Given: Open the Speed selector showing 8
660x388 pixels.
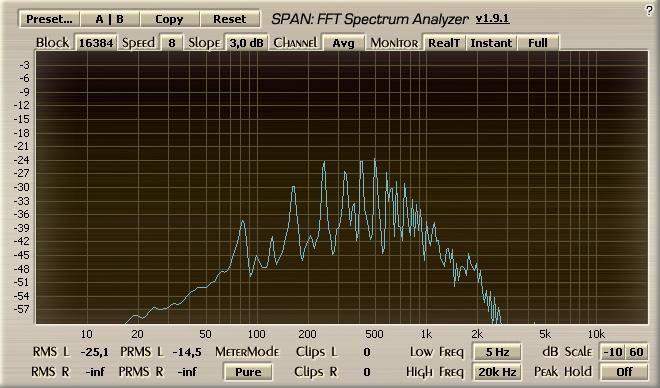Looking at the screenshot, I should pyautogui.click(x=172, y=43).
